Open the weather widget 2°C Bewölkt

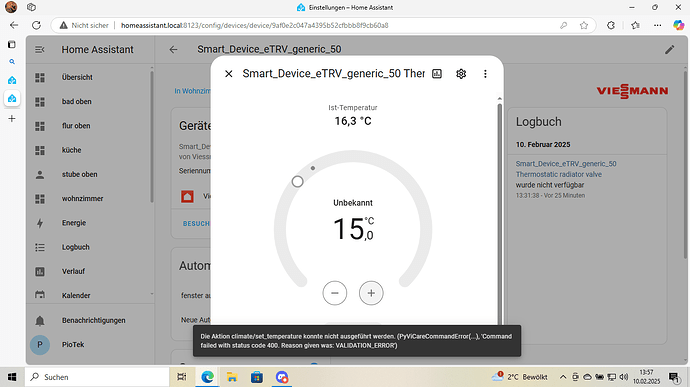[520, 377]
